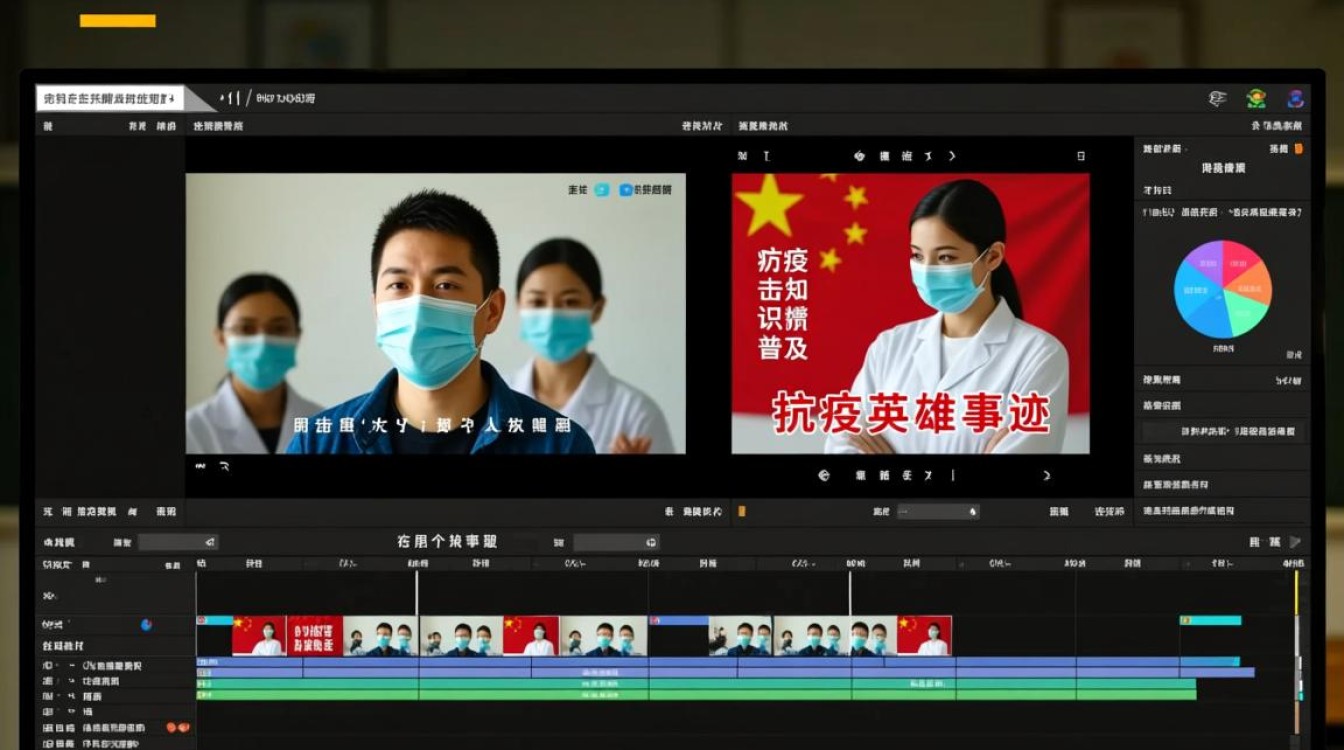This screenshot has height=750, width=1344.
Task: Click the circular icon below the right preview
Action: click(824, 476)
